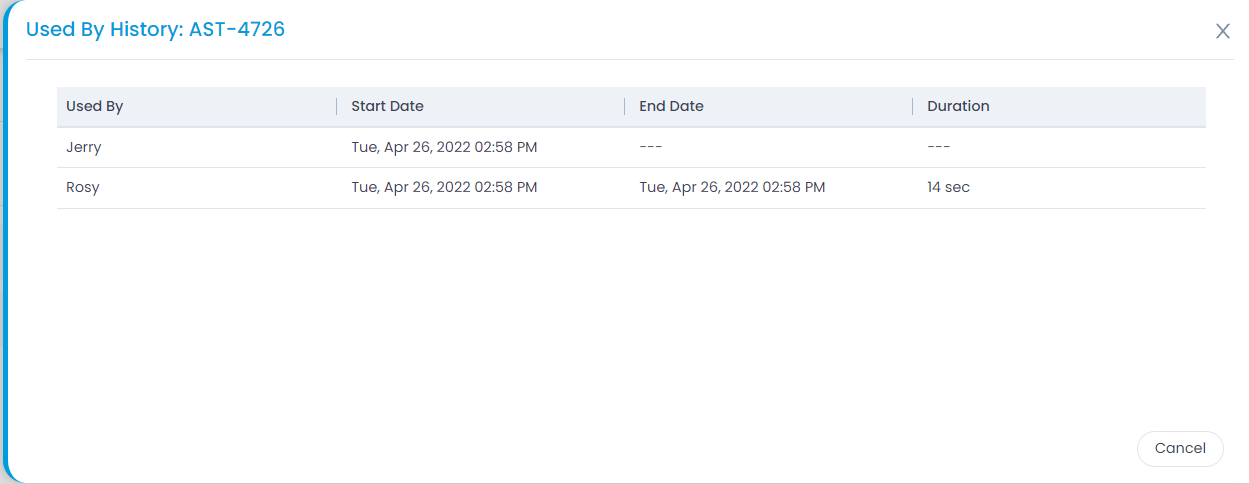Click Rosy's end date value

point(732,187)
